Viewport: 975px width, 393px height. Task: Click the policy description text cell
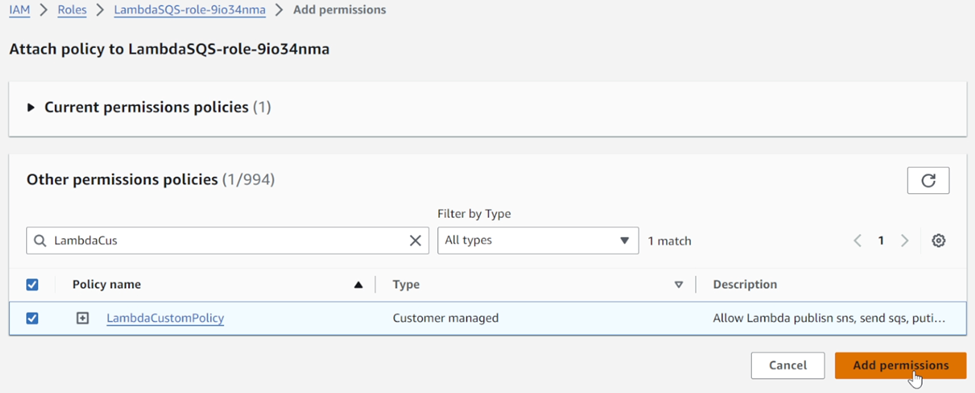(x=829, y=318)
